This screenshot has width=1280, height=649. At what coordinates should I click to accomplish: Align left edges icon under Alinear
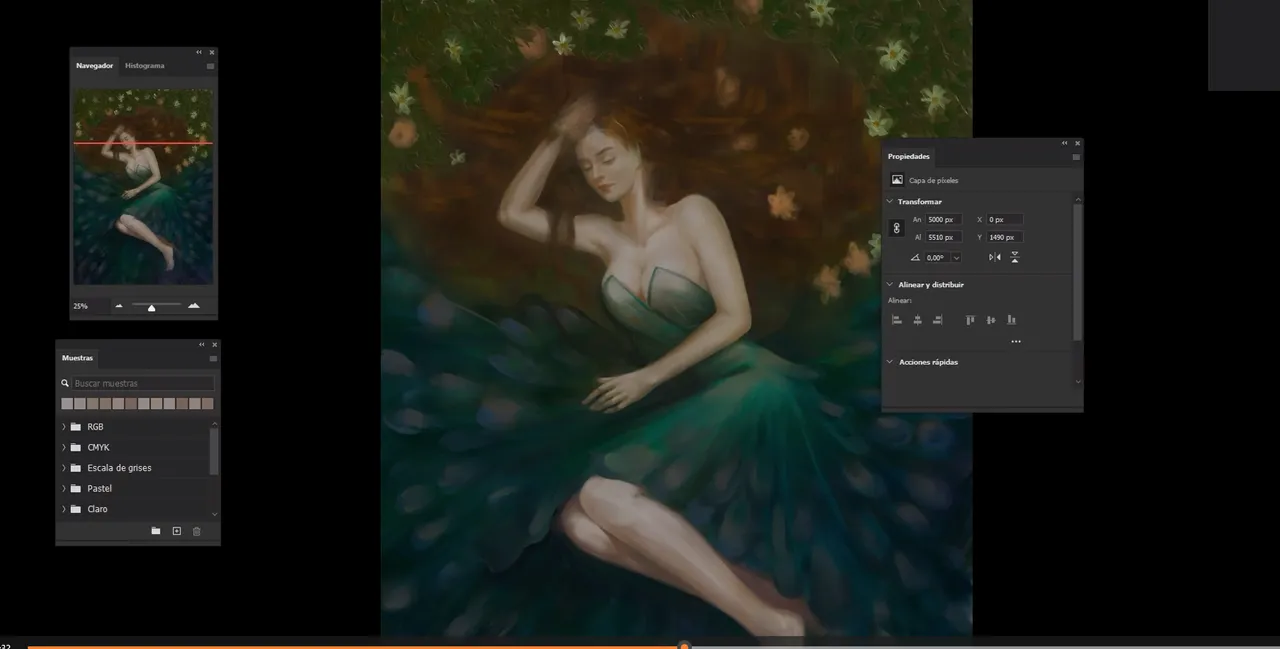coord(897,320)
